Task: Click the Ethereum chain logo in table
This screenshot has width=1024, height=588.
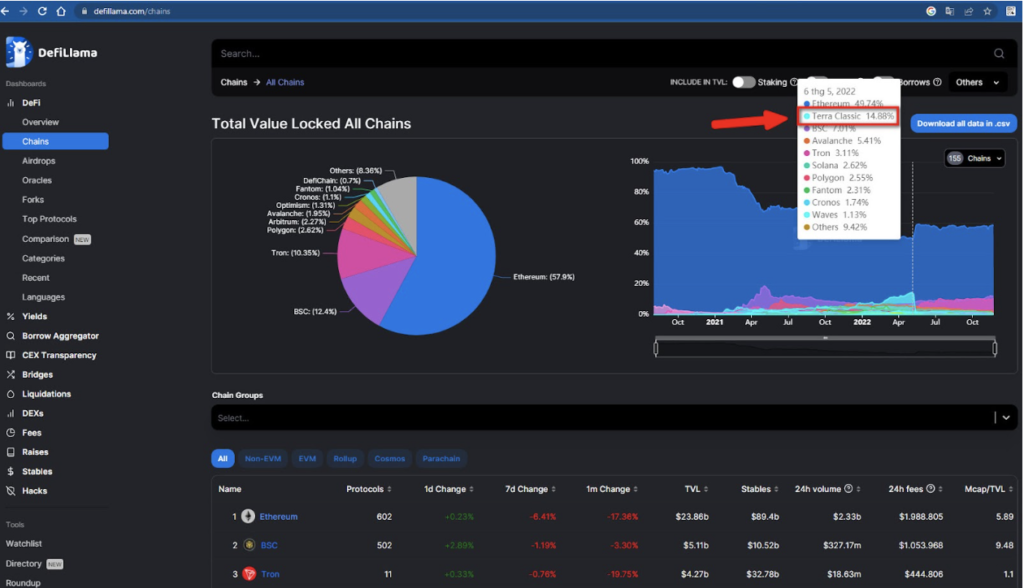Action: pyautogui.click(x=248, y=516)
